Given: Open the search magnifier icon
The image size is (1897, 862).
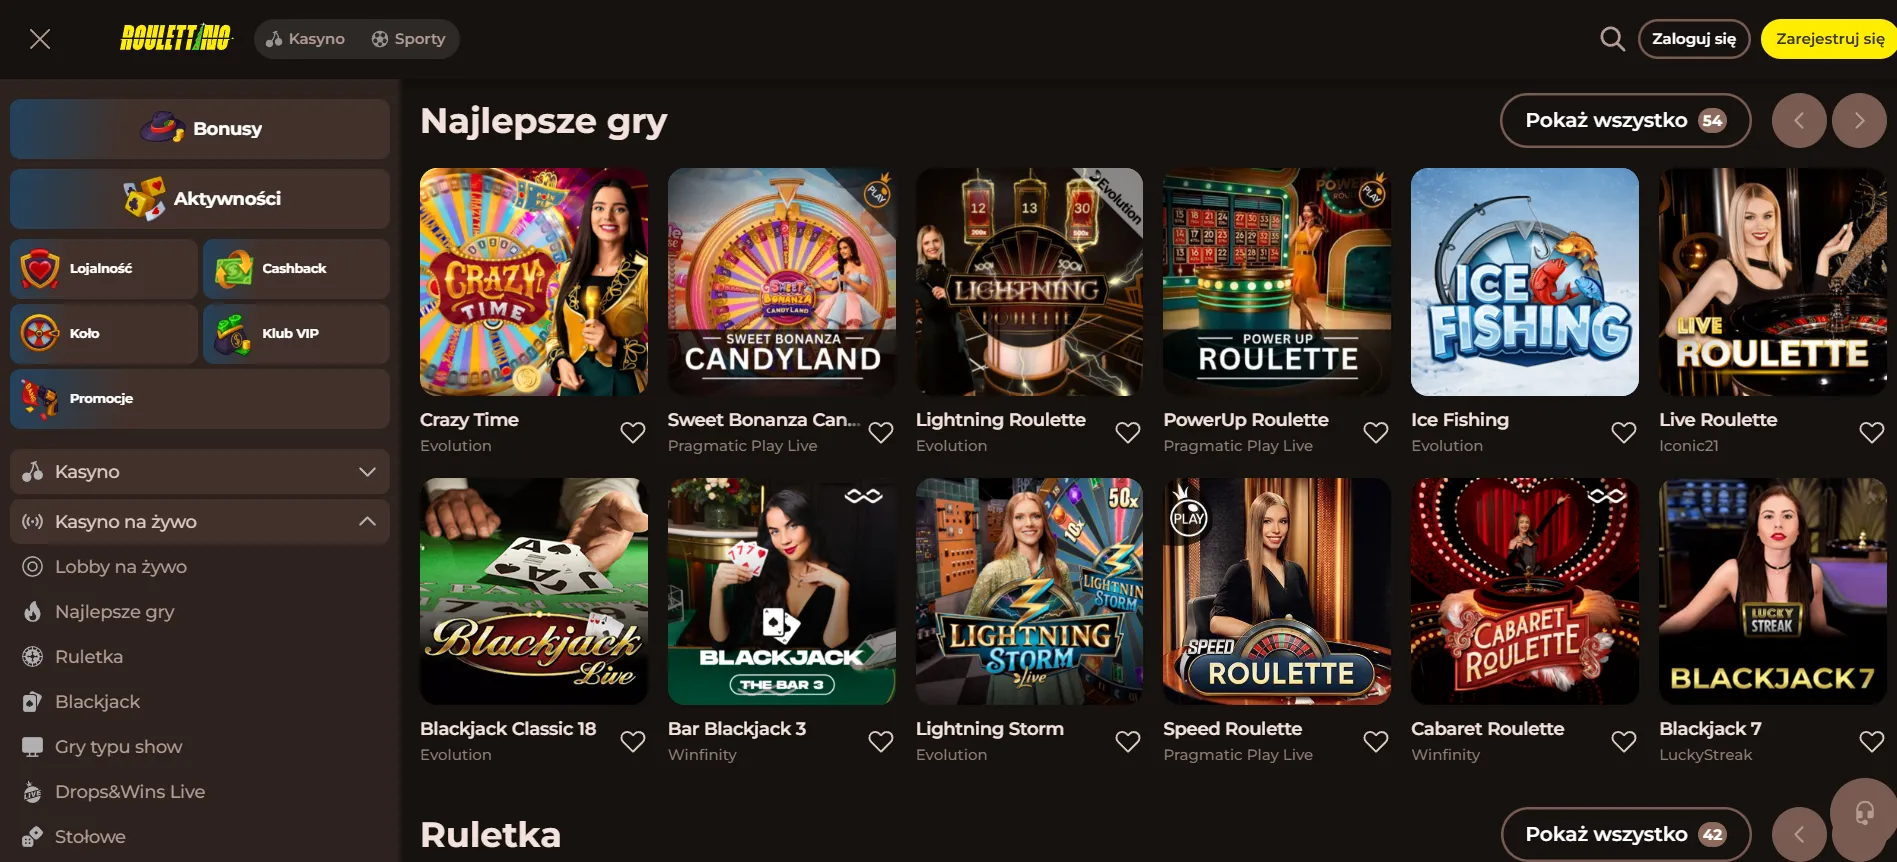Looking at the screenshot, I should (x=1612, y=39).
